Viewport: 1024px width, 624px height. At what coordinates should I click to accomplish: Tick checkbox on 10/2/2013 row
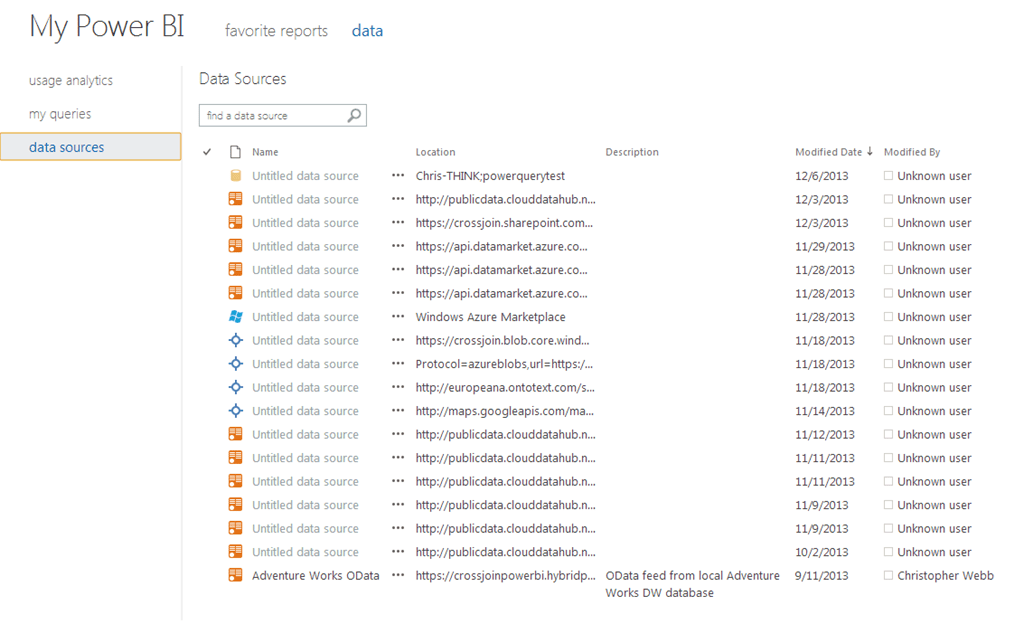[x=888, y=552]
